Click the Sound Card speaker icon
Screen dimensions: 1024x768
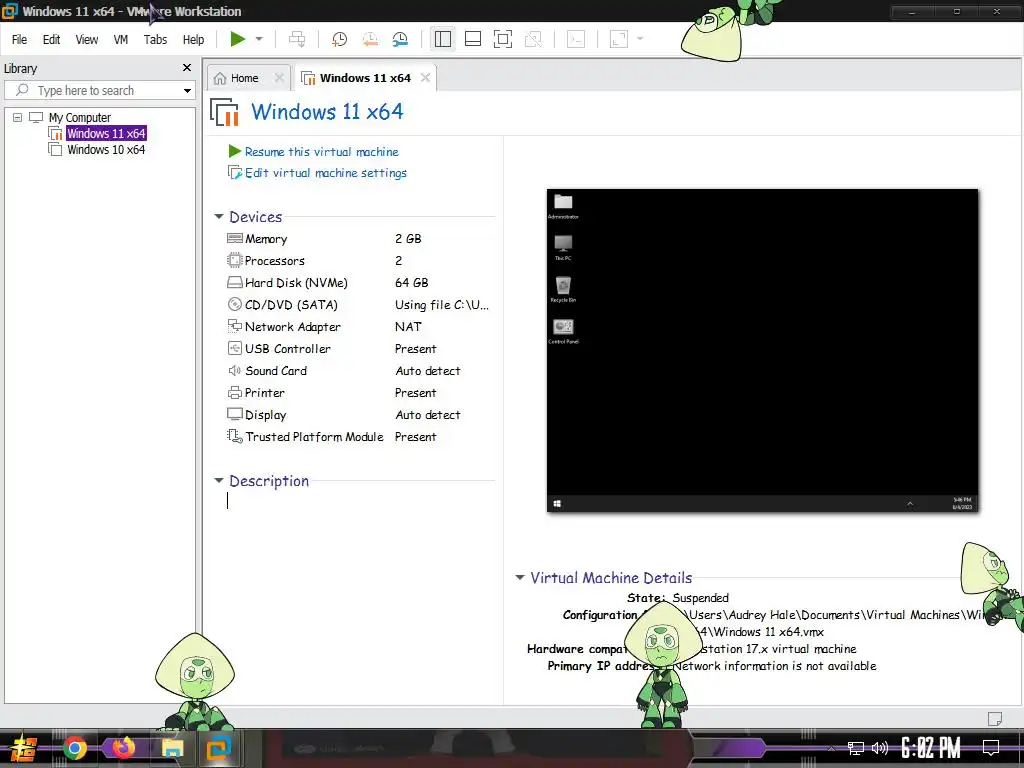[234, 370]
